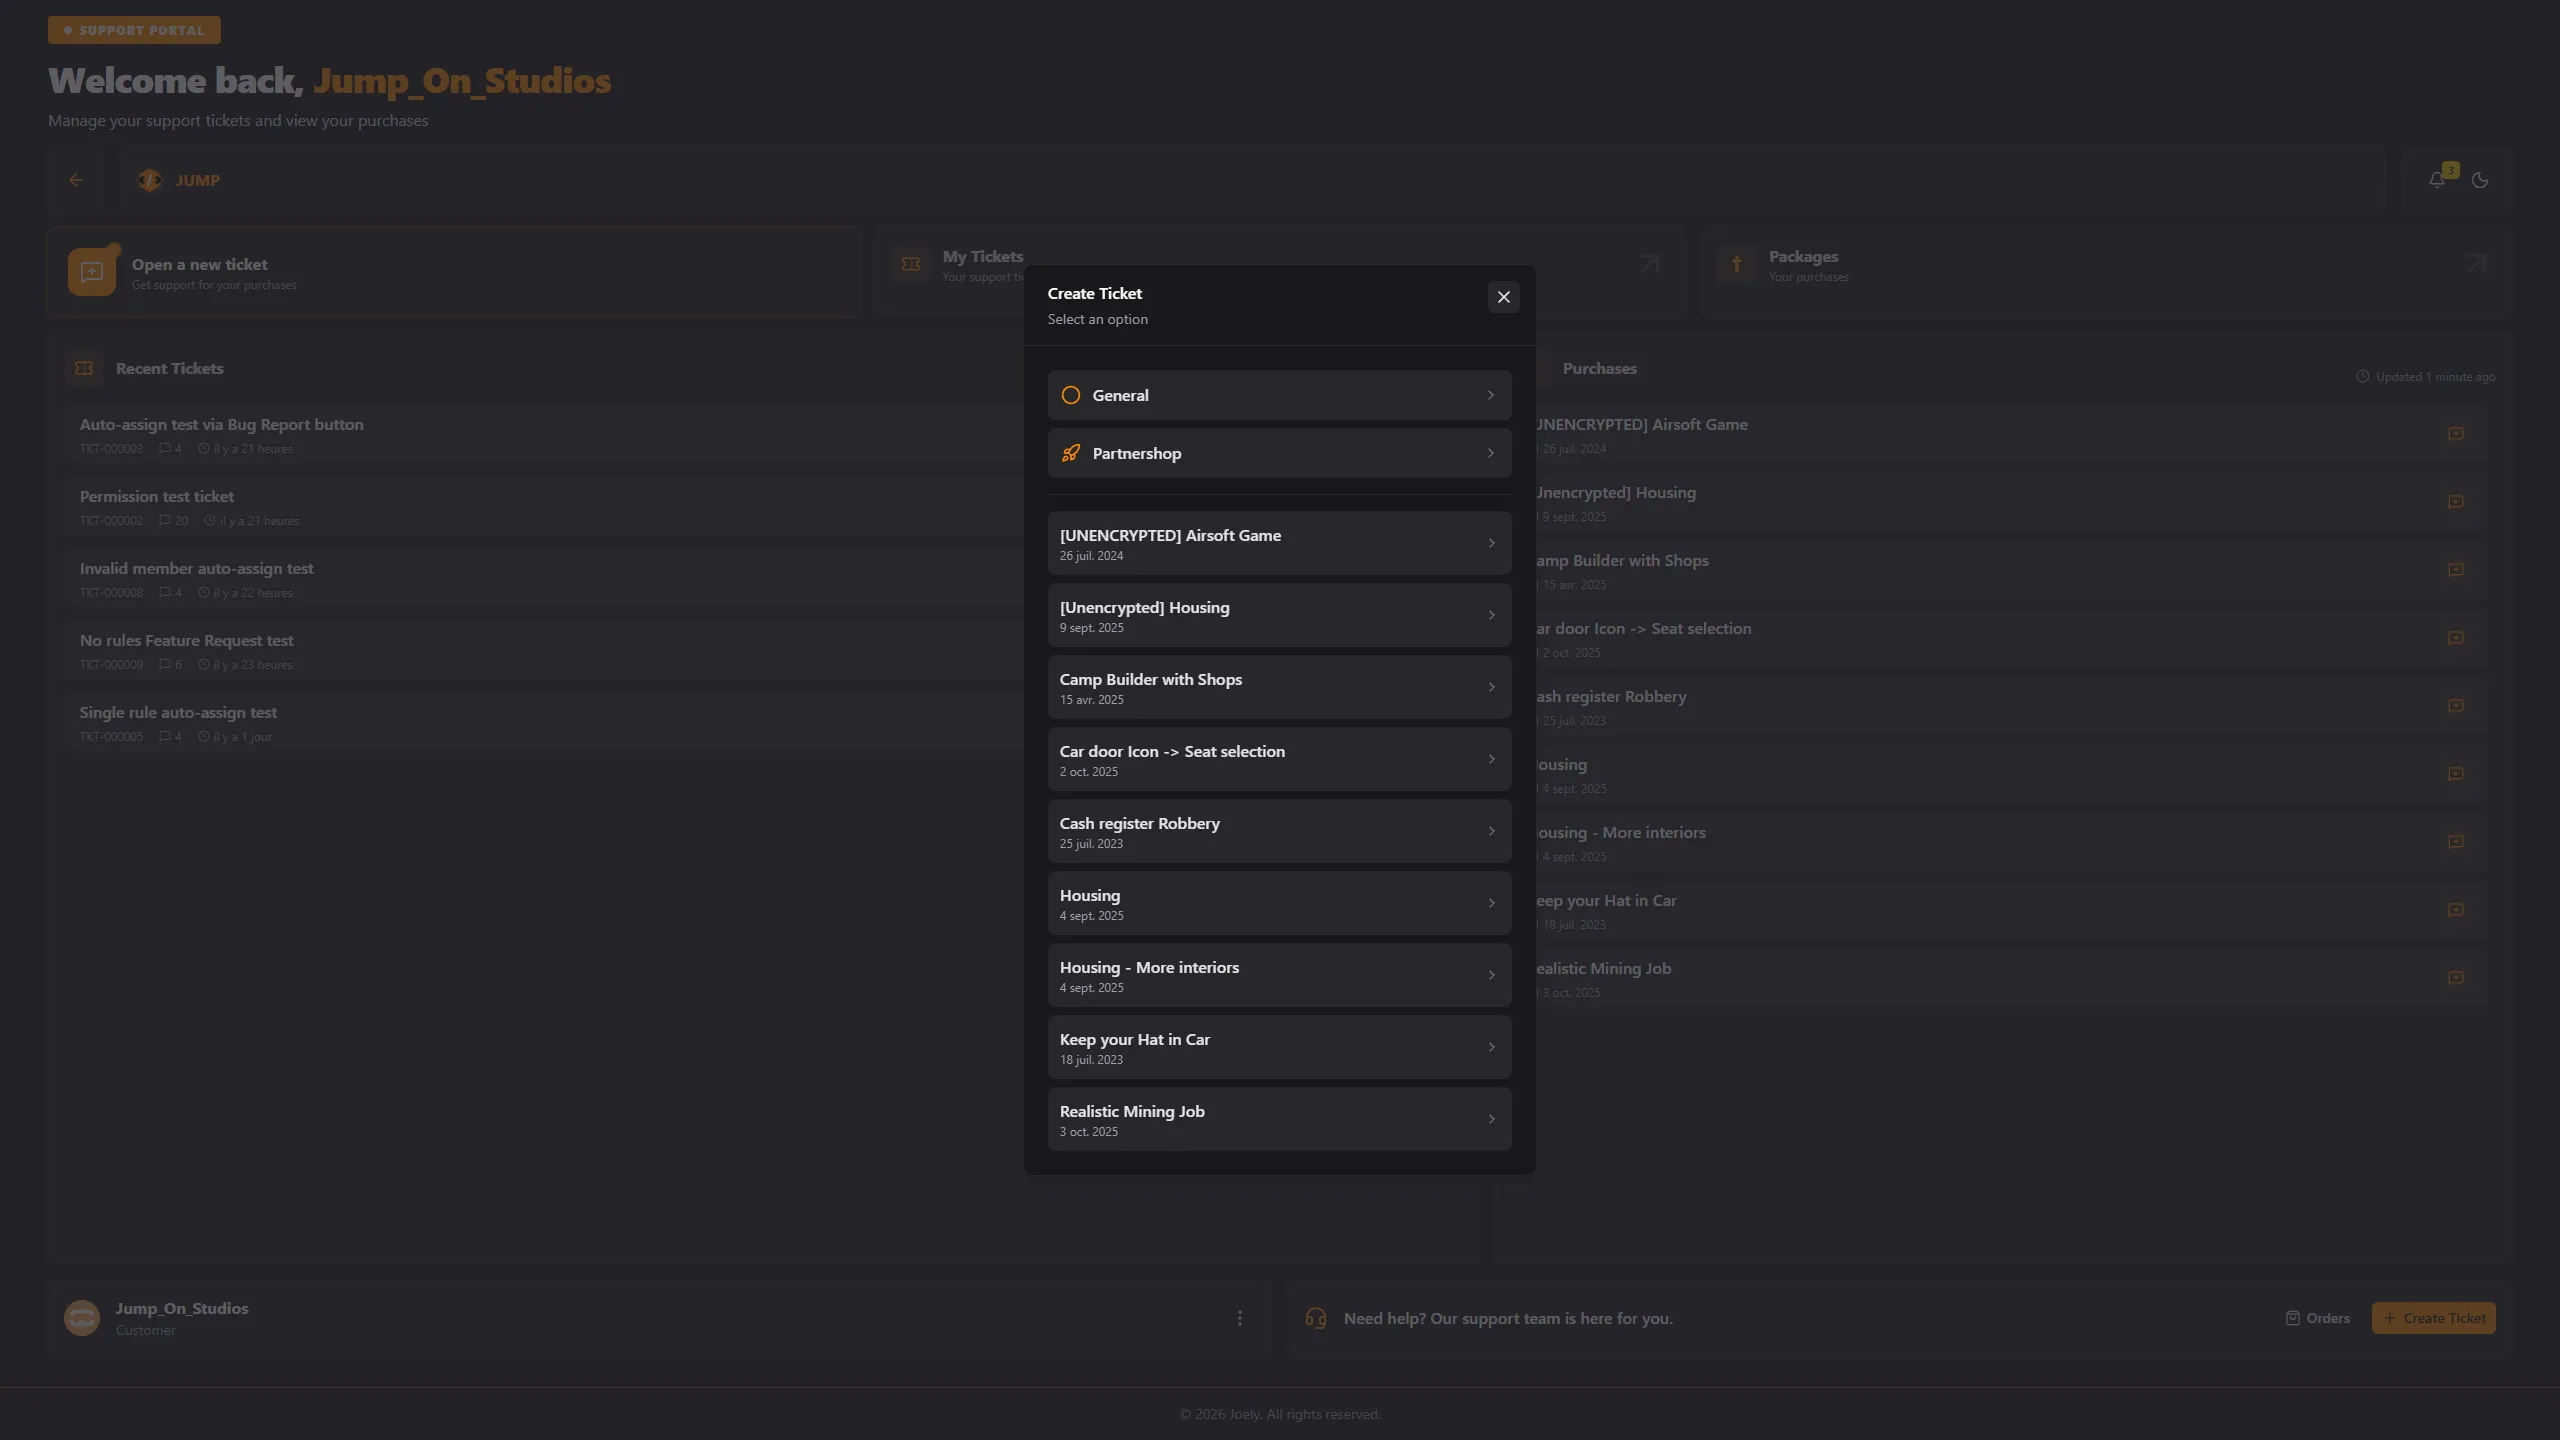This screenshot has width=2560, height=1440.
Task: Click ticket icon for Unencrypted Housing purchase
Action: tap(2455, 502)
